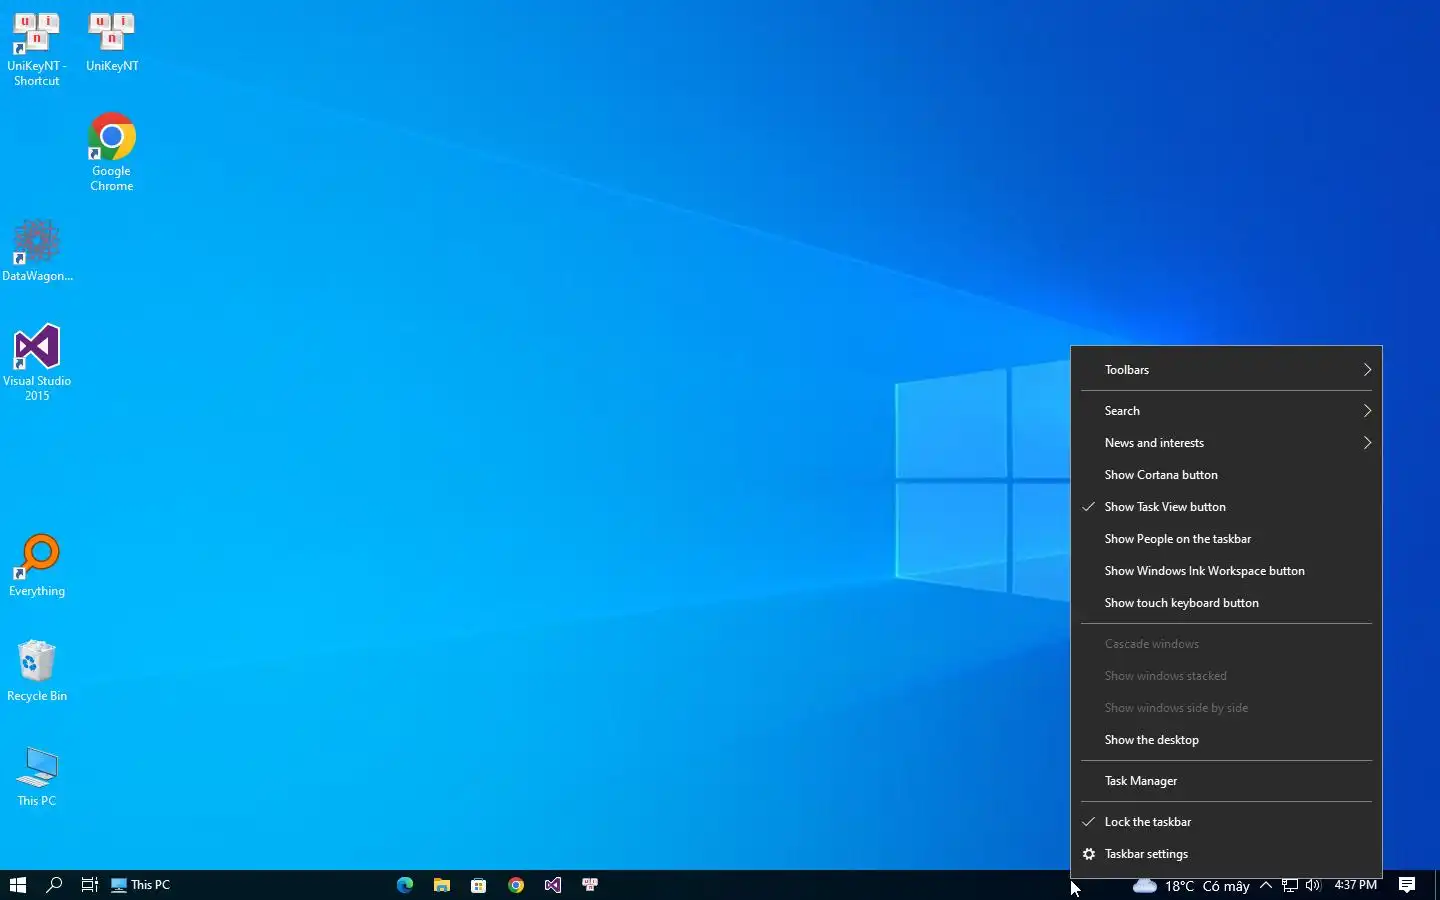
Task: Click the Show desktop sliver at taskbar end
Action: (x=1437, y=885)
